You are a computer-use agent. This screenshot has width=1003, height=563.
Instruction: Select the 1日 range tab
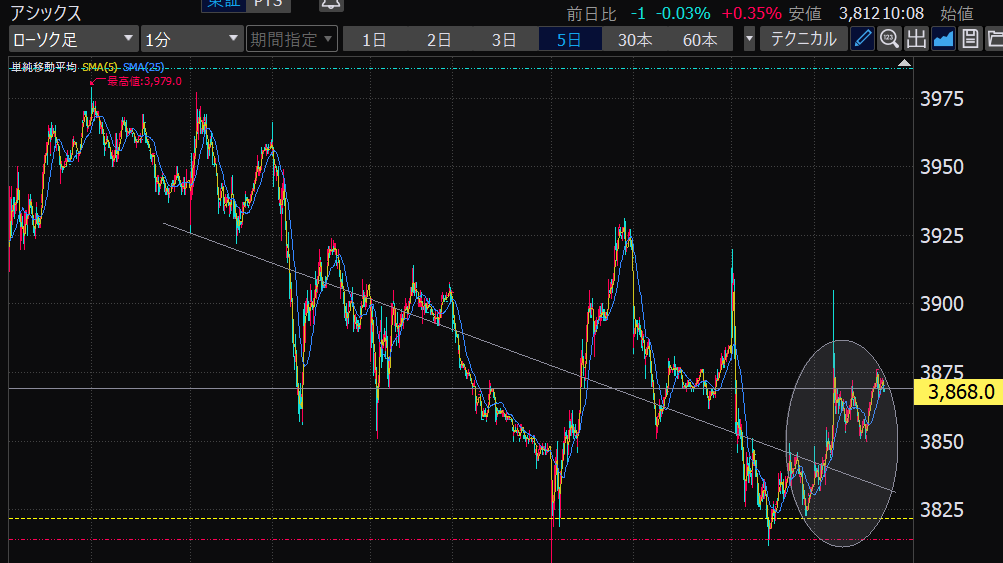click(x=375, y=40)
